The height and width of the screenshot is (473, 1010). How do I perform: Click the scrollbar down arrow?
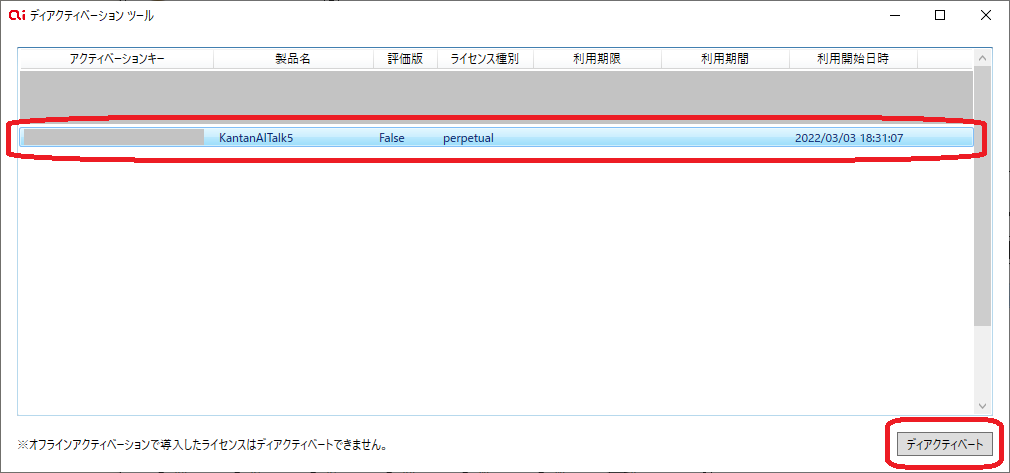(982, 406)
